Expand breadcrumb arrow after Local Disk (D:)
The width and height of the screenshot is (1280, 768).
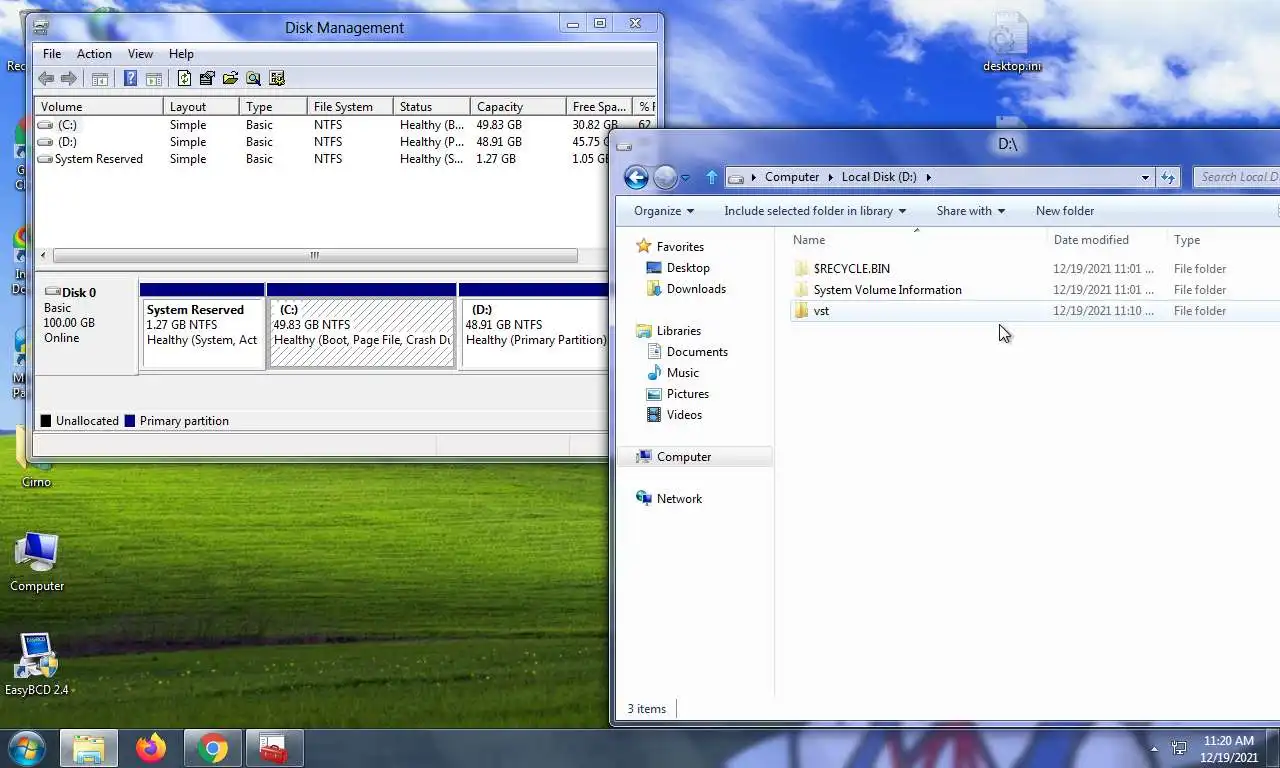tap(928, 177)
